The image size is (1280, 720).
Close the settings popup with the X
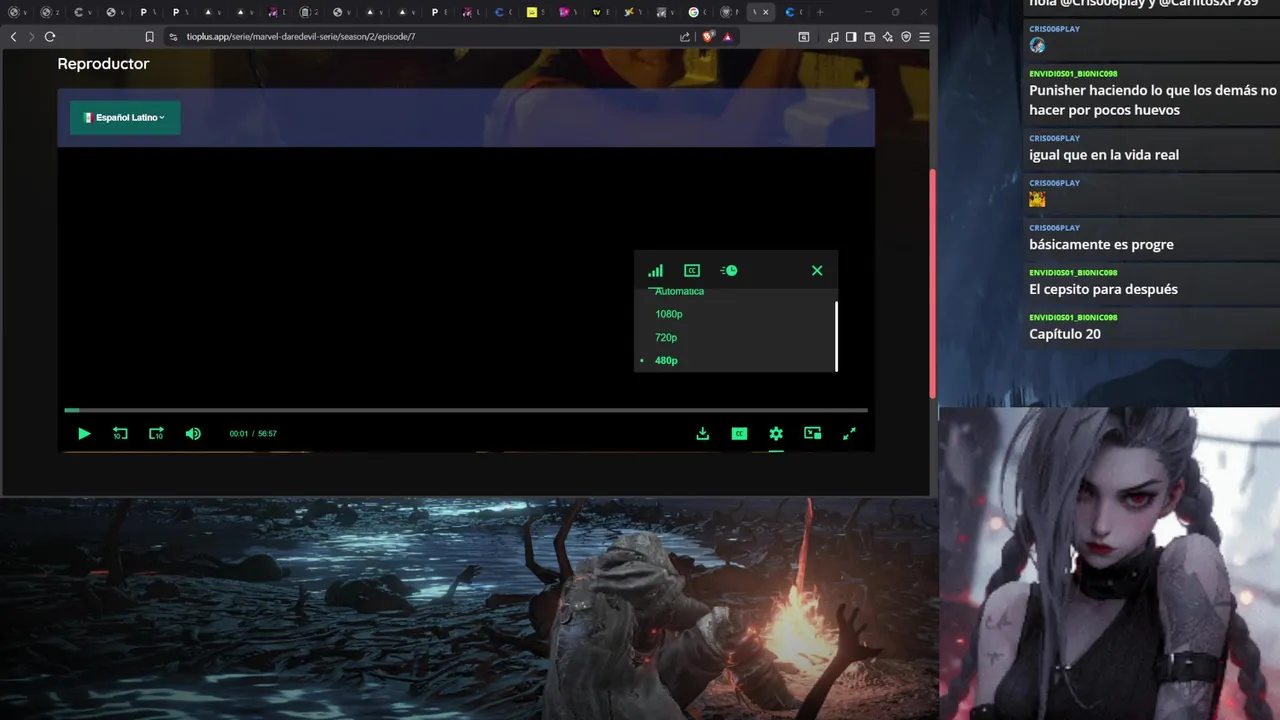(x=817, y=270)
